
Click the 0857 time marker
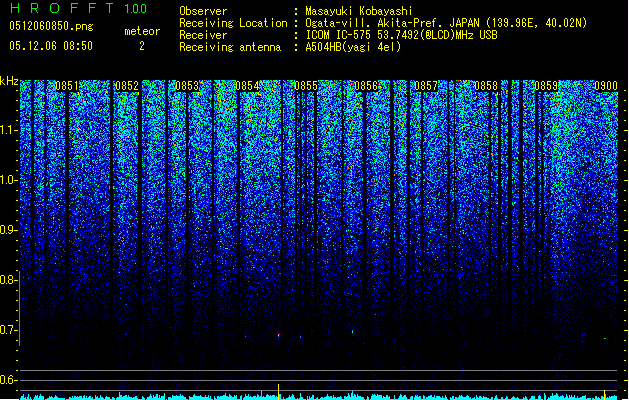click(426, 86)
